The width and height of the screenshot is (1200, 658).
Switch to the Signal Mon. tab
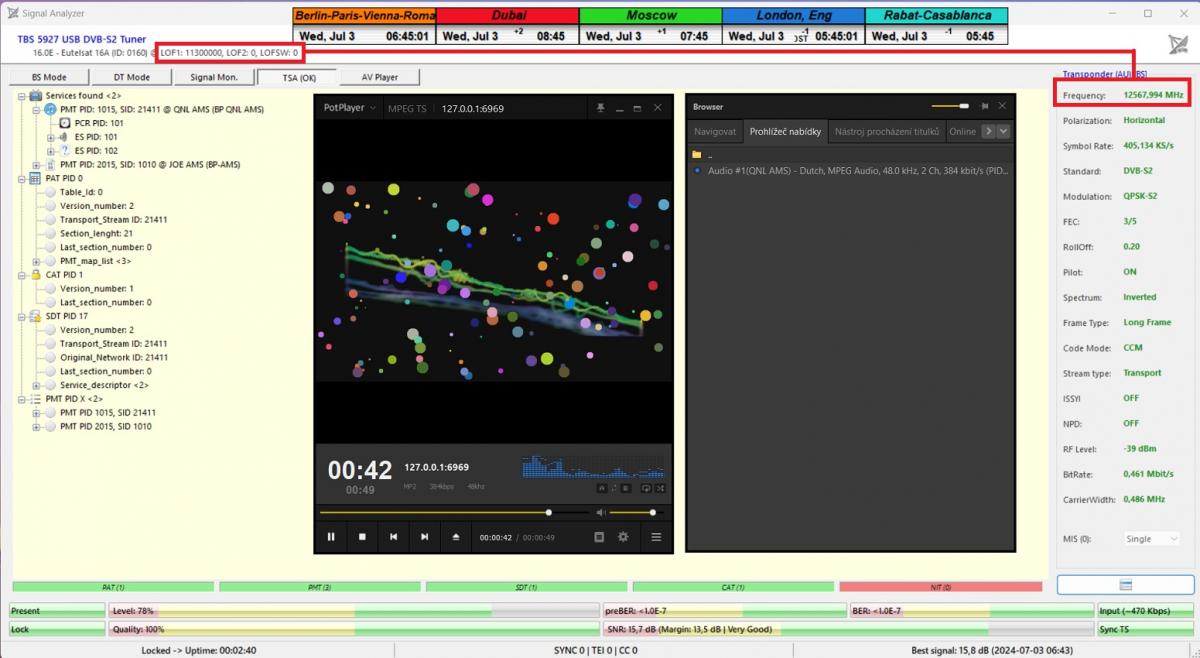pyautogui.click(x=214, y=77)
